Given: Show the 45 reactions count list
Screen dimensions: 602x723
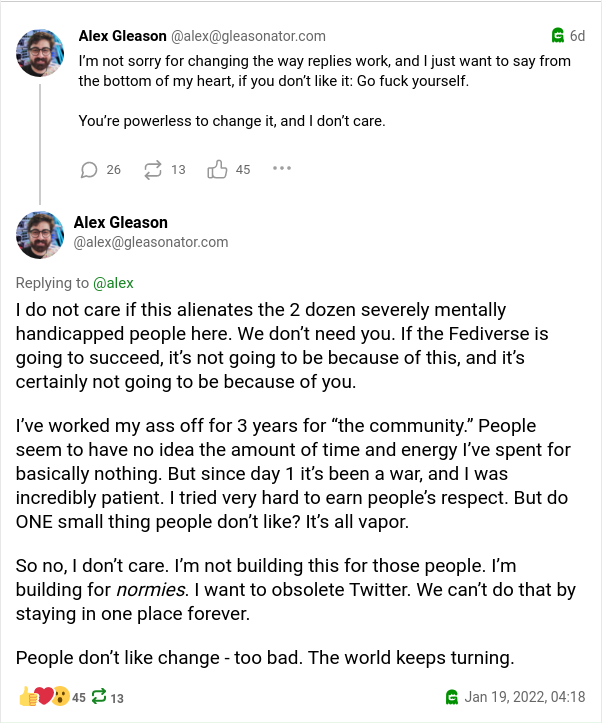Looking at the screenshot, I should point(79,698).
